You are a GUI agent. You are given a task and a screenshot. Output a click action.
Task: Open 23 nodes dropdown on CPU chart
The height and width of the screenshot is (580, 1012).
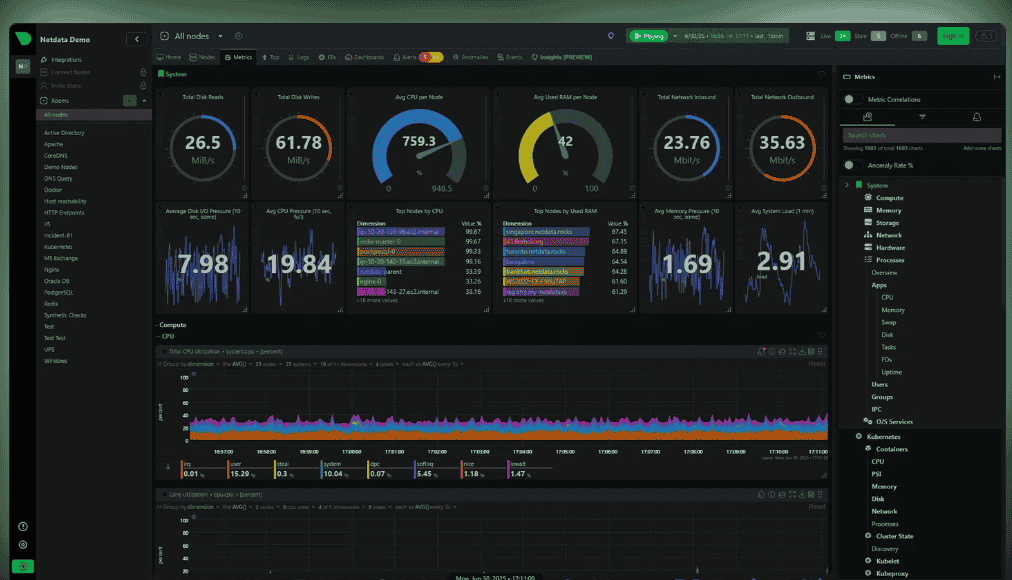point(268,364)
